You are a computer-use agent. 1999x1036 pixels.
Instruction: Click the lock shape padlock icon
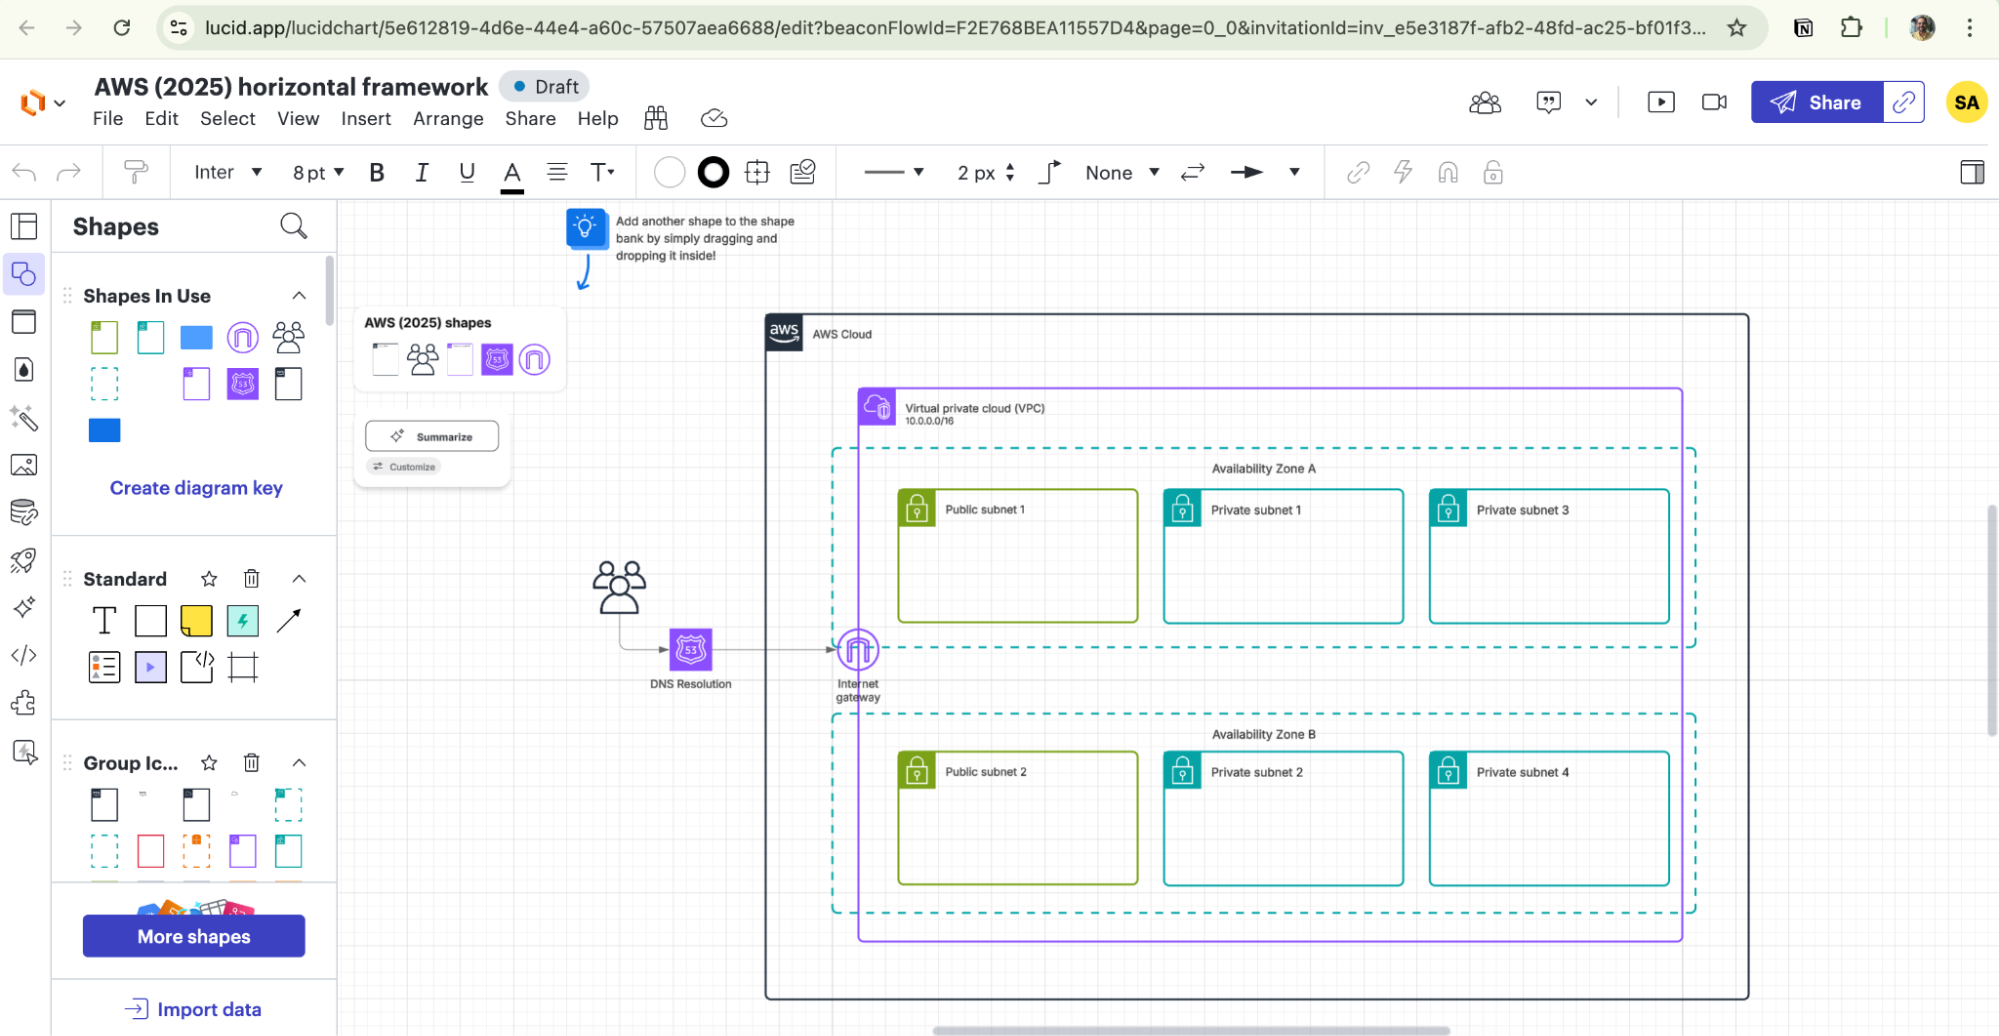1493,173
